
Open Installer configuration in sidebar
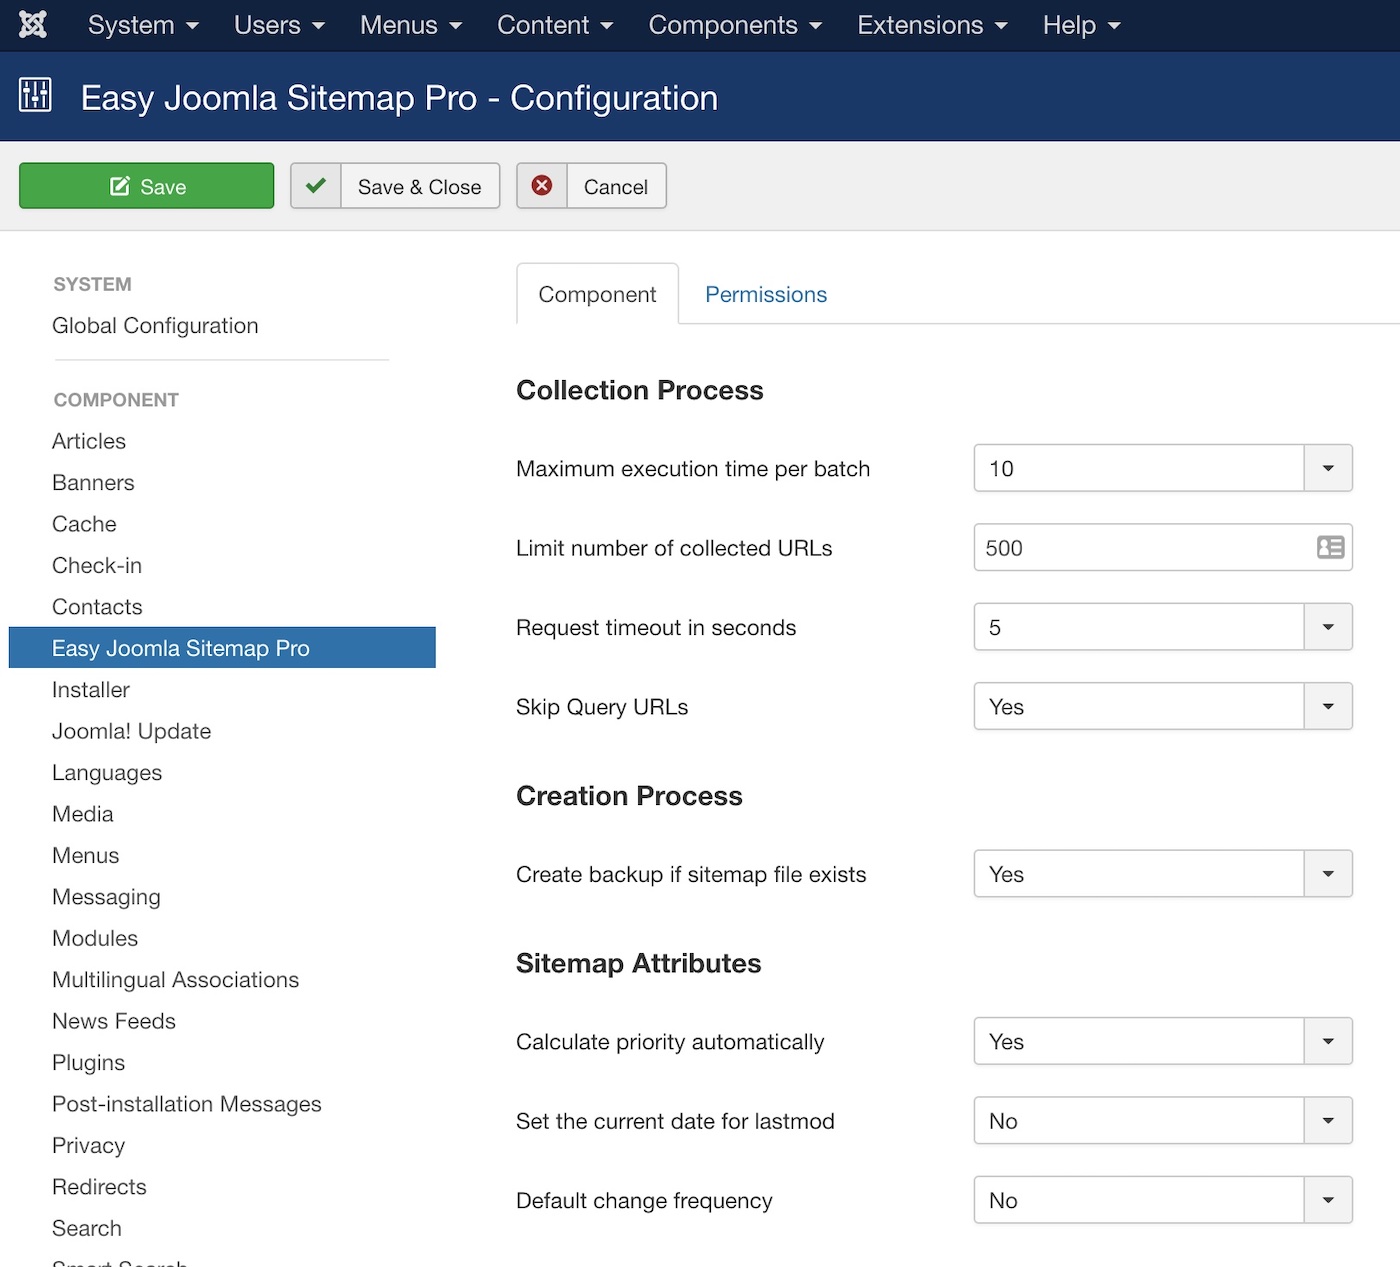[x=91, y=690]
